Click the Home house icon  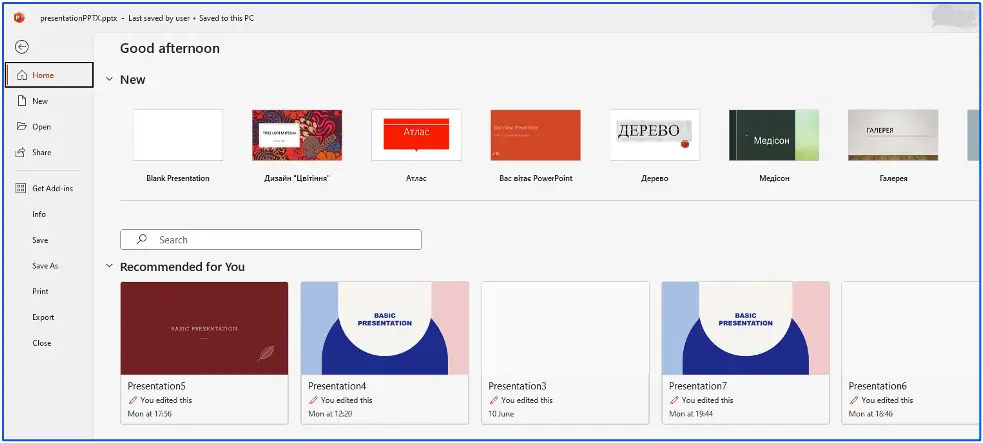pos(21,75)
